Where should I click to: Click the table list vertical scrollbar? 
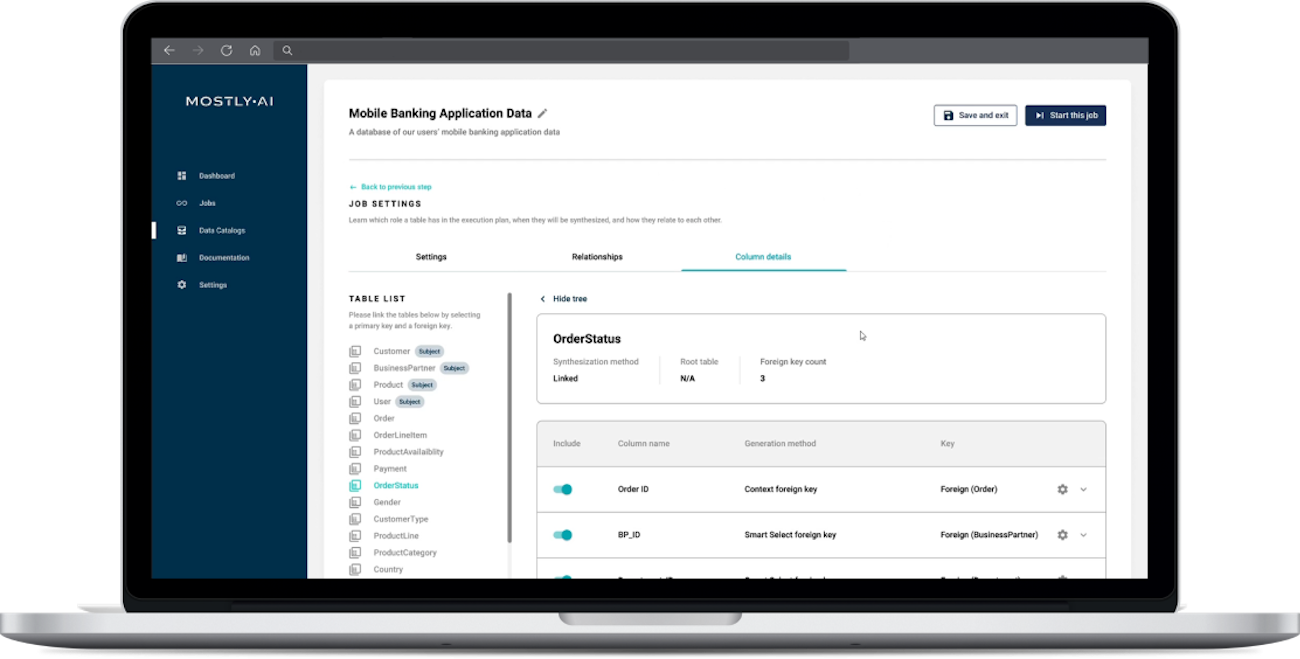point(510,420)
